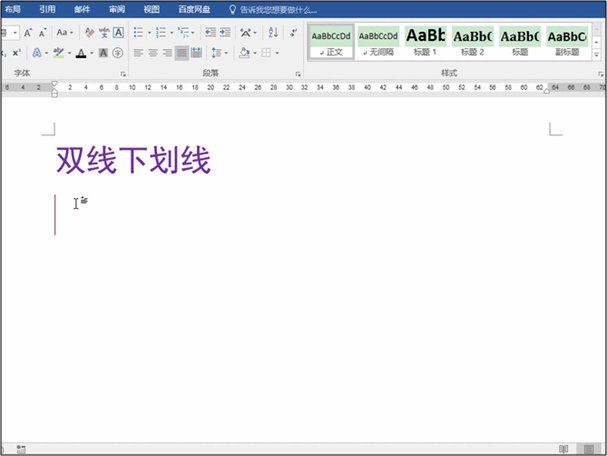The image size is (607, 456).
Task: Increase font size with grow font icon
Action: pos(28,33)
